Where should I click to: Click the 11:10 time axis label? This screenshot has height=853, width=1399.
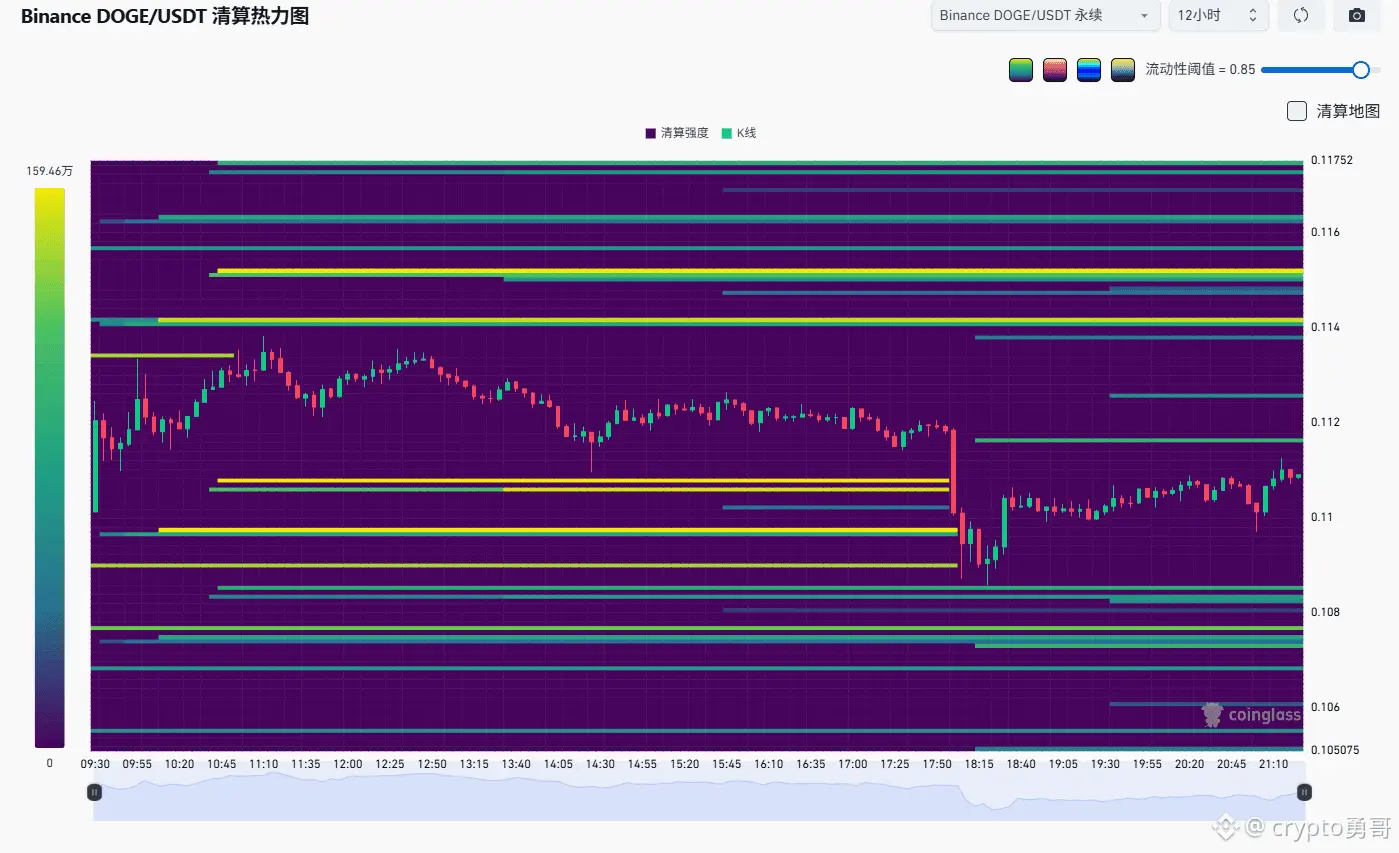tap(264, 764)
